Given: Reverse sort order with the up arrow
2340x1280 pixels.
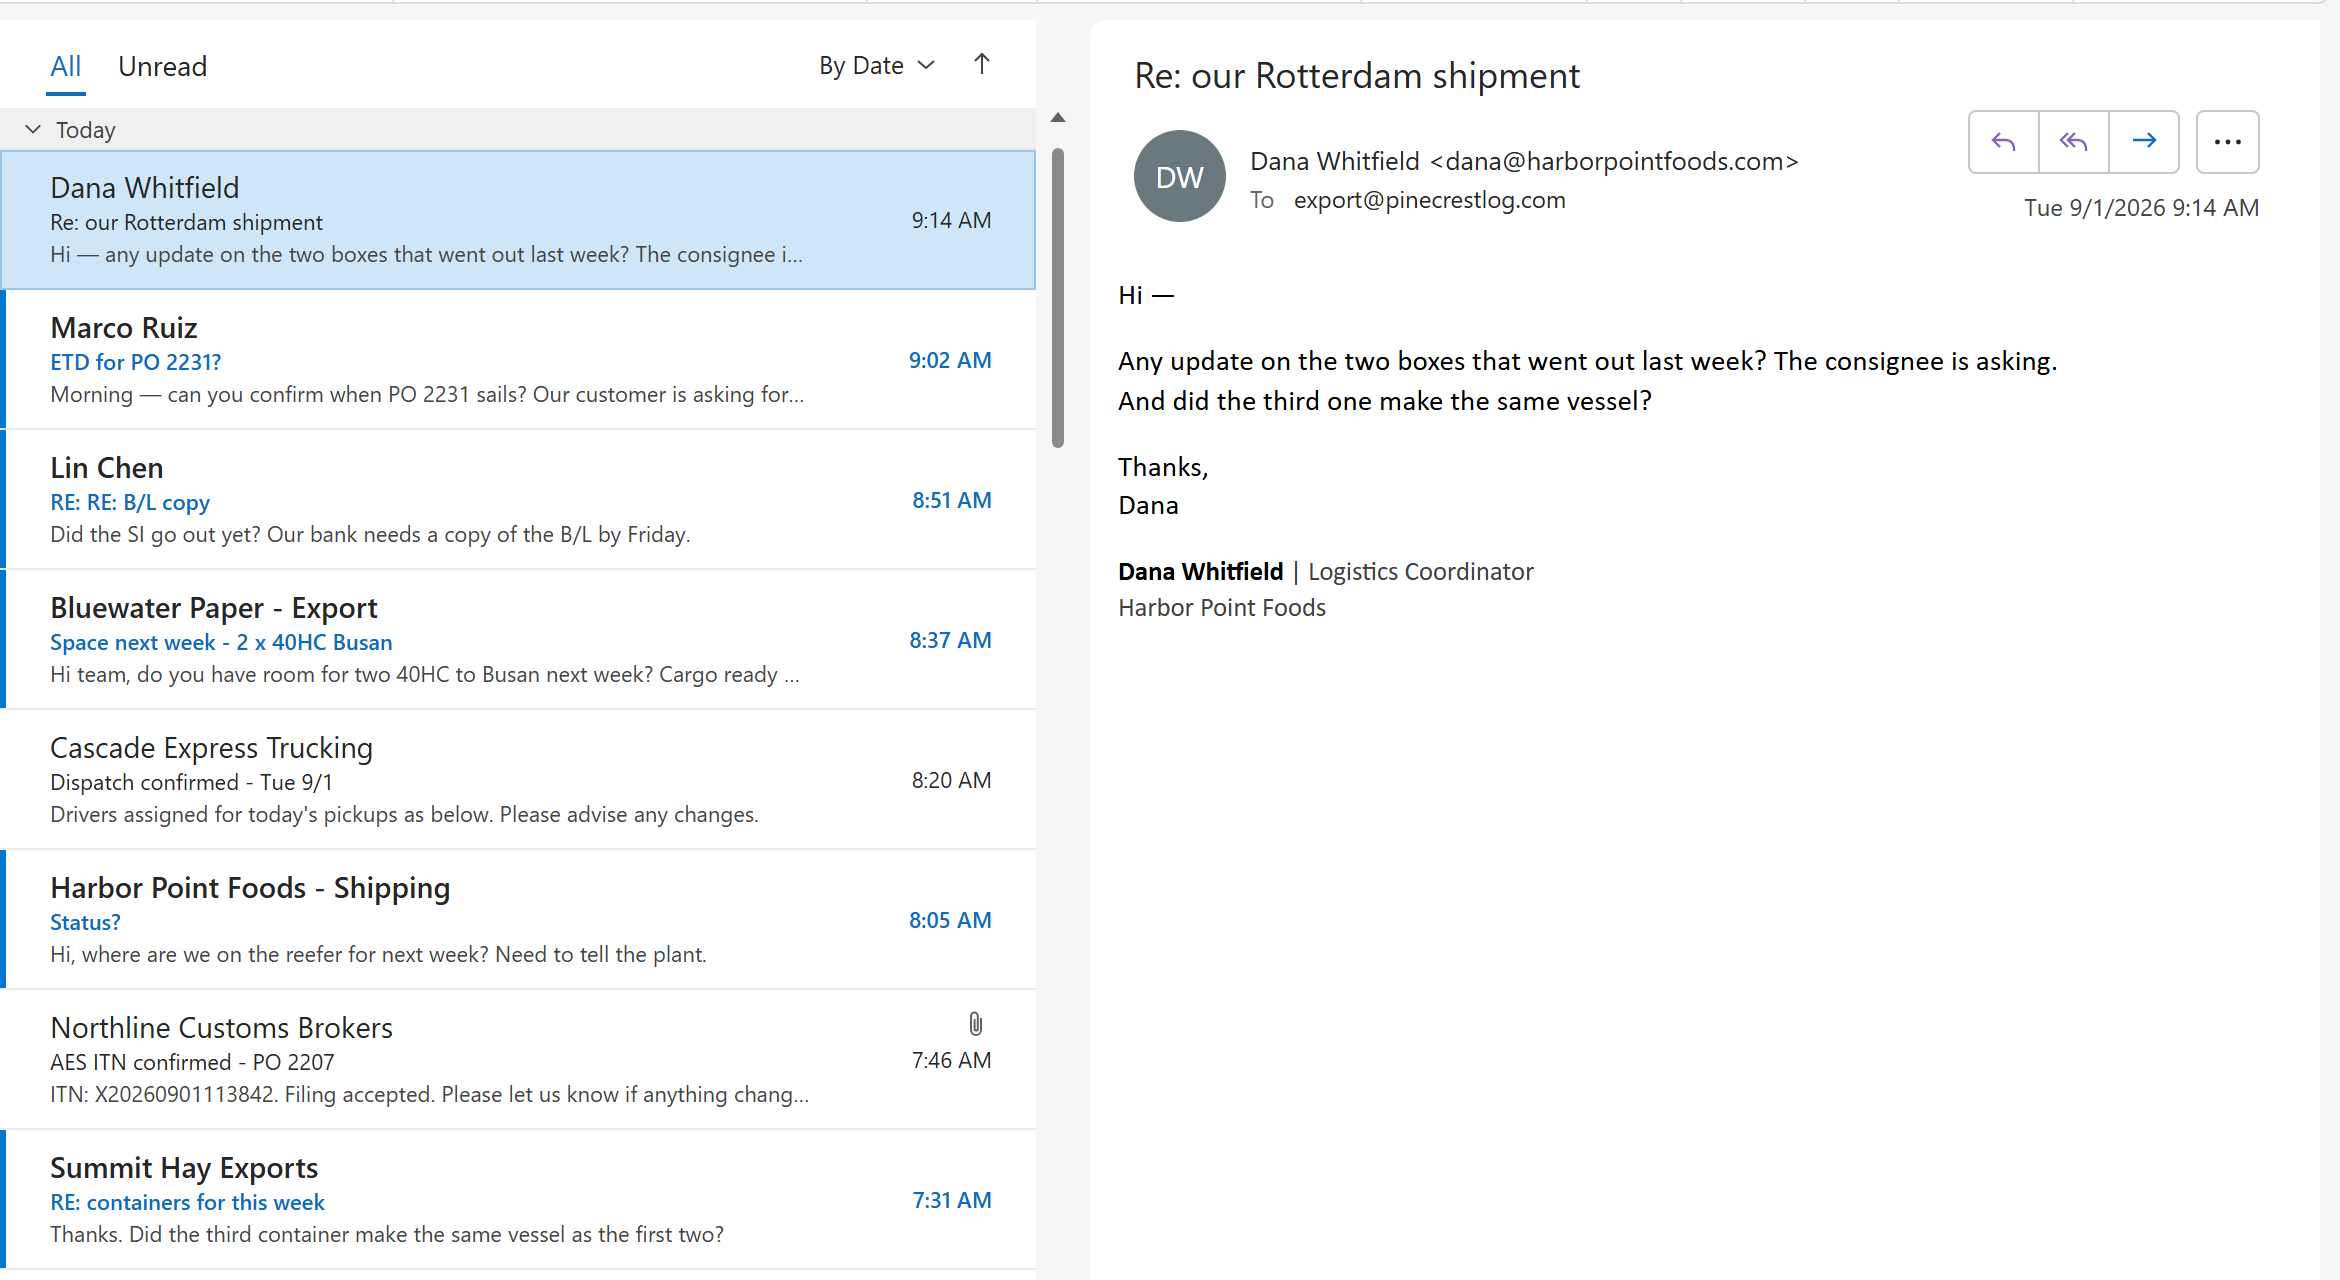Looking at the screenshot, I should (x=982, y=65).
